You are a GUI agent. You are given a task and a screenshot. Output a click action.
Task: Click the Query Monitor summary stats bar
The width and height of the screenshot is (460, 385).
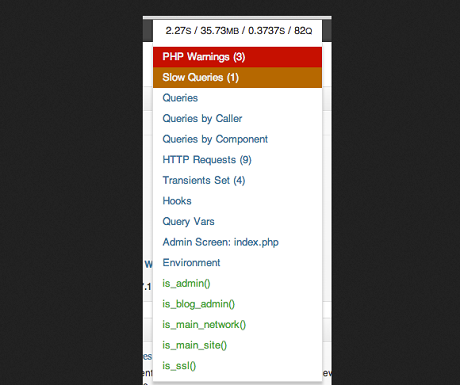click(237, 31)
